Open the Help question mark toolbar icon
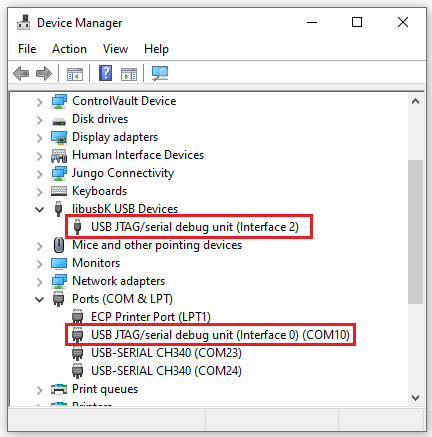The width and height of the screenshot is (432, 437). click(105, 73)
